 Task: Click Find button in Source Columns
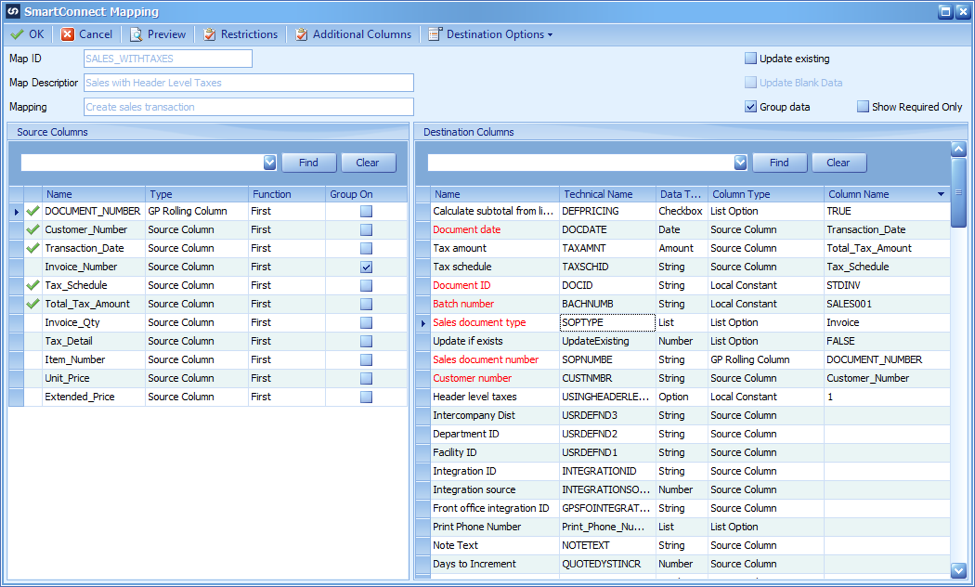point(308,162)
